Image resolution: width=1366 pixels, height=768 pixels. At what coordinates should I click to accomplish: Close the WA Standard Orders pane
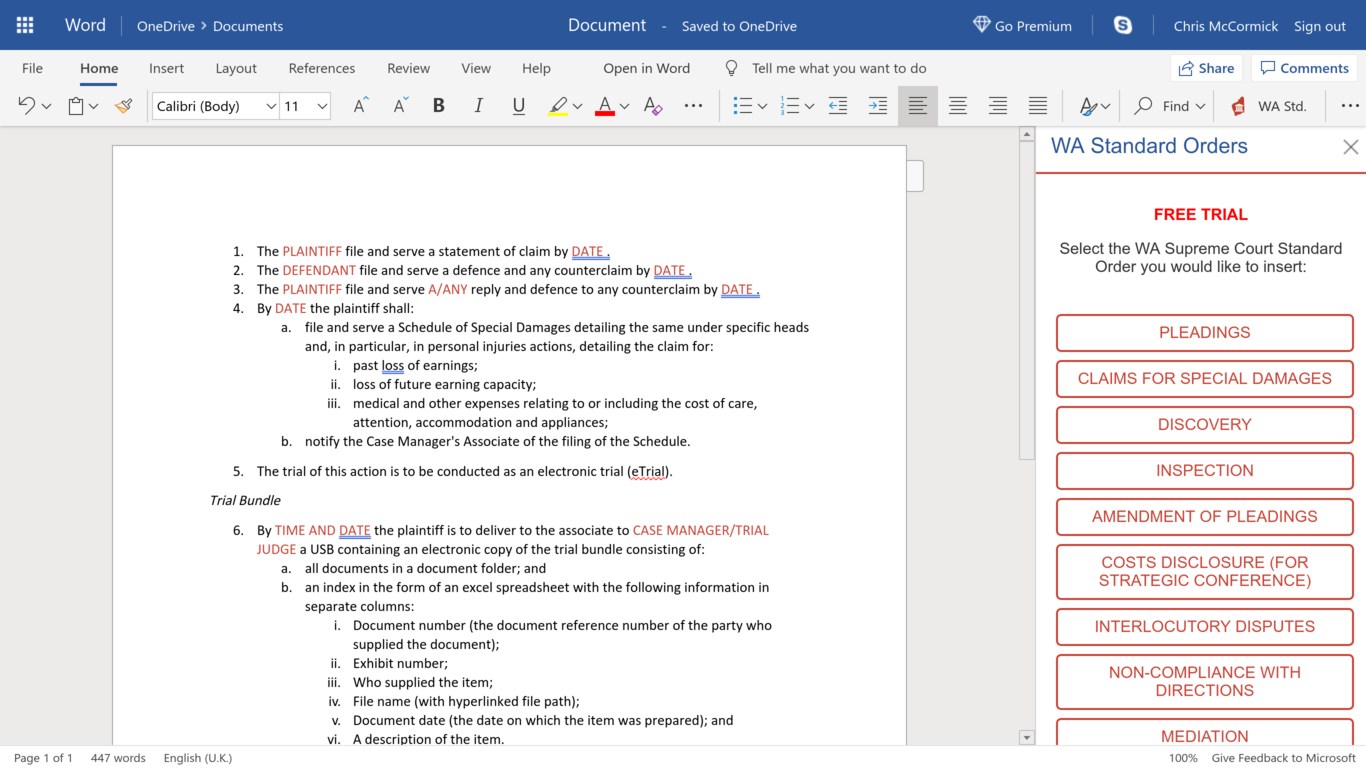point(1350,147)
